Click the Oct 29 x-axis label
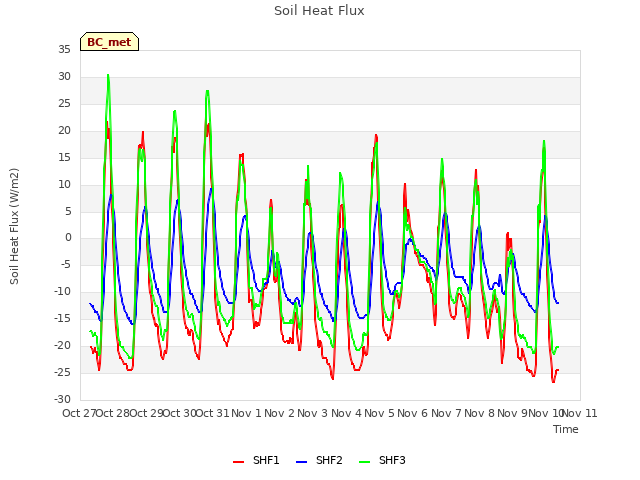 tap(146, 413)
